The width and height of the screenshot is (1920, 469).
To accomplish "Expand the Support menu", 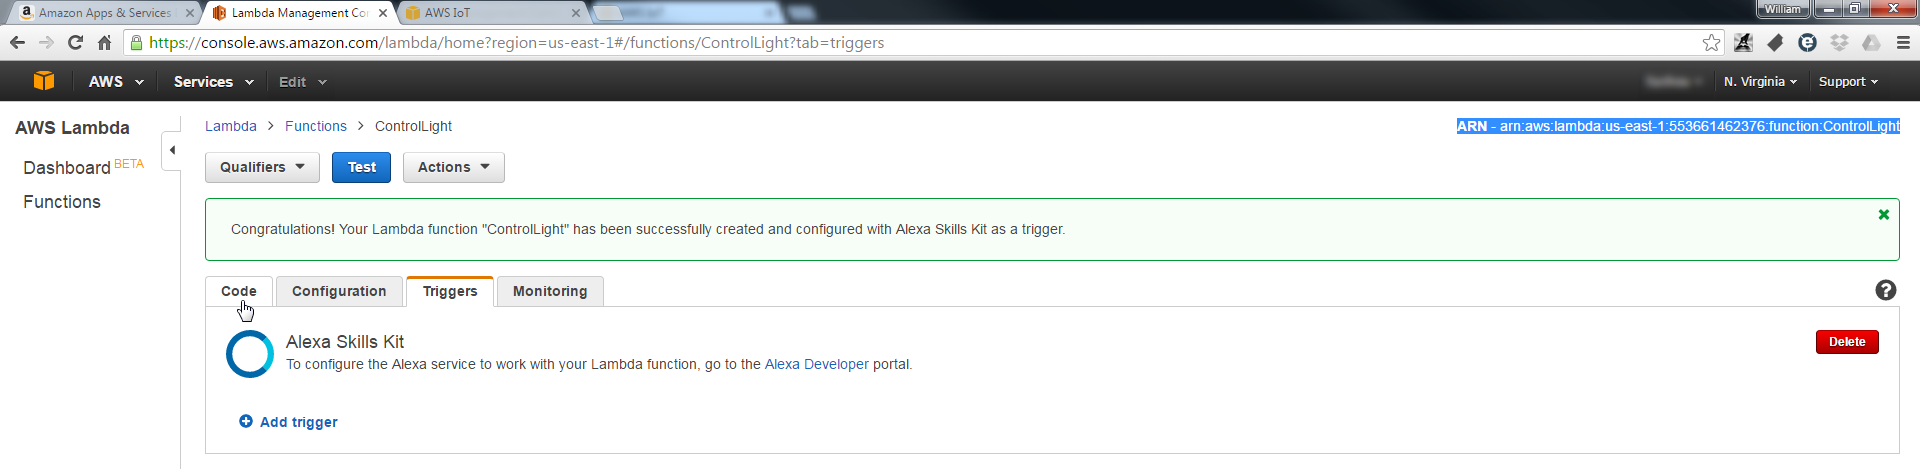I will point(1848,81).
